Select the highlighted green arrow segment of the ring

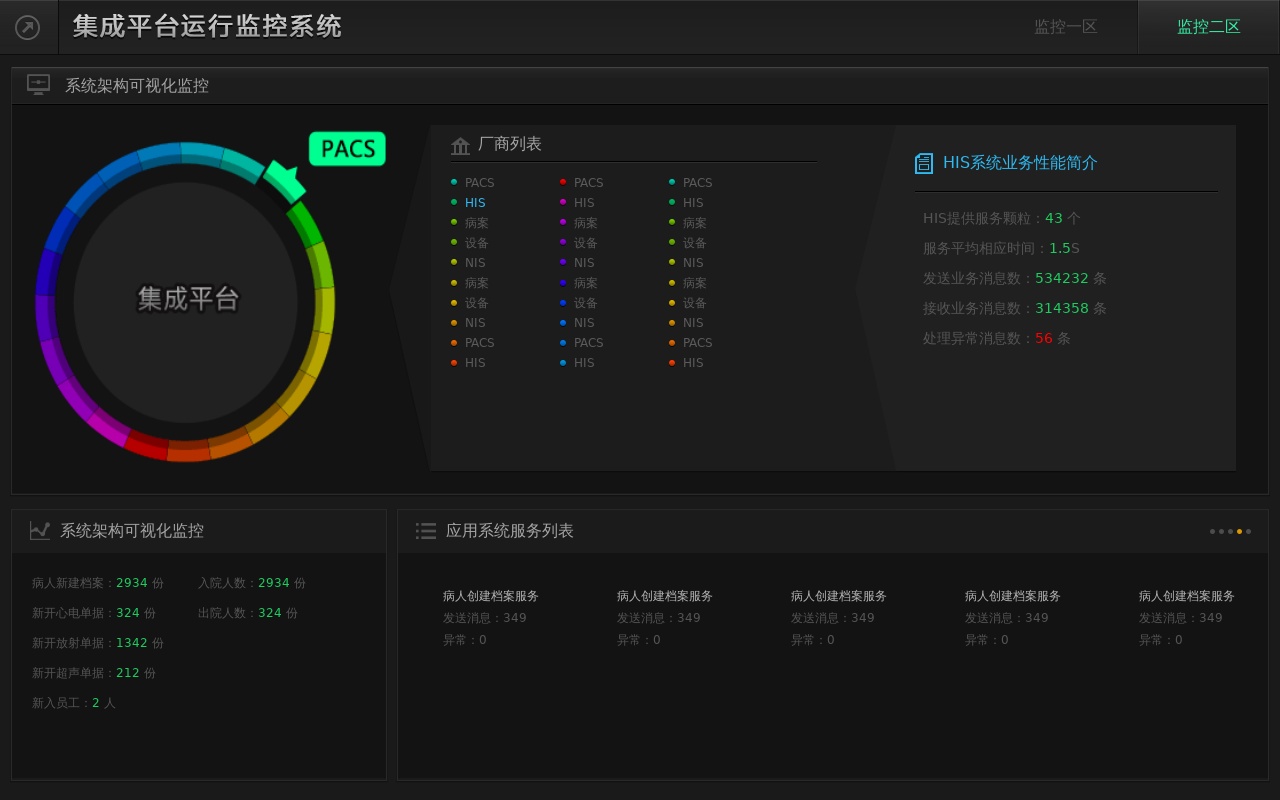coord(285,182)
